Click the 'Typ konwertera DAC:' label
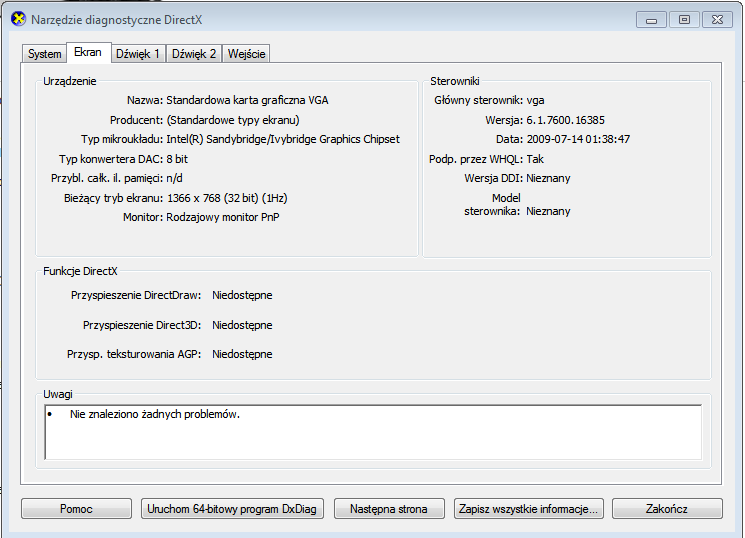The image size is (745, 538). coord(111,159)
